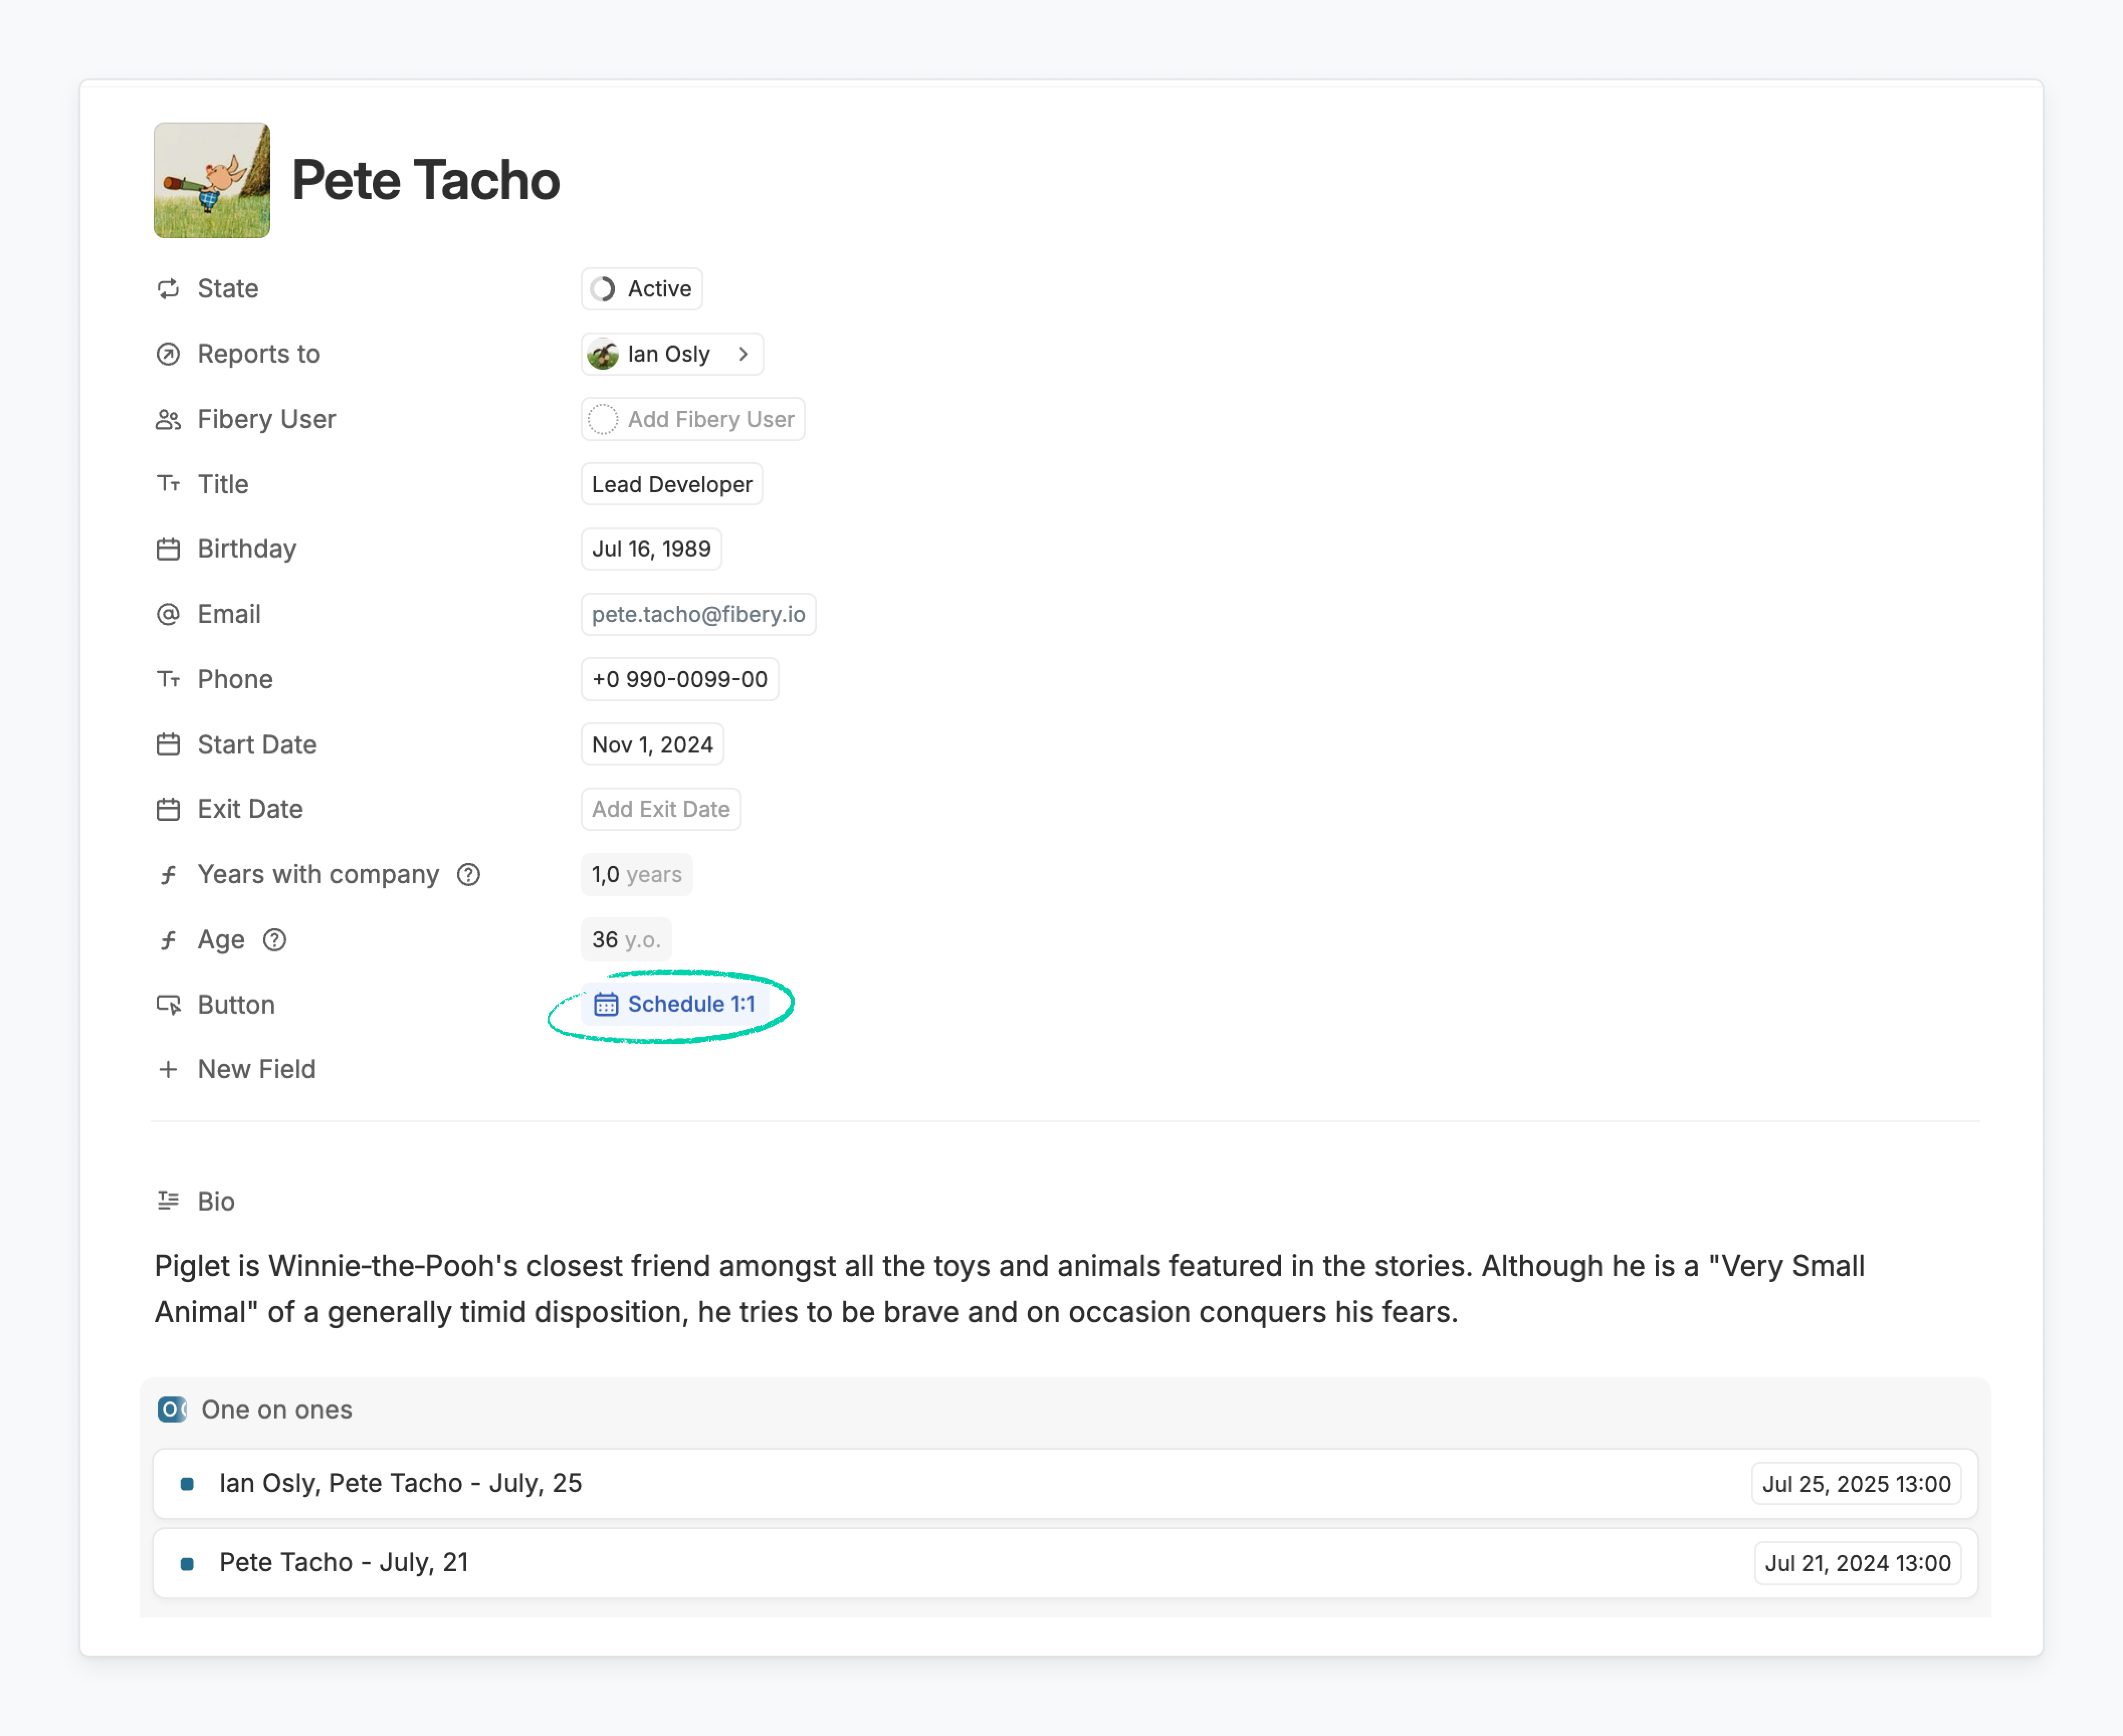Open the Add Fibery User picker
The width and height of the screenshot is (2123, 1736).
coord(693,419)
